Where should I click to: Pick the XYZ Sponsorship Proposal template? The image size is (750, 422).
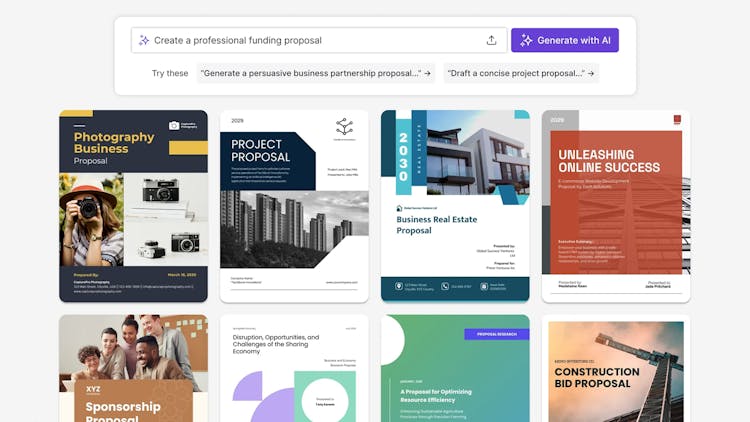click(x=133, y=370)
